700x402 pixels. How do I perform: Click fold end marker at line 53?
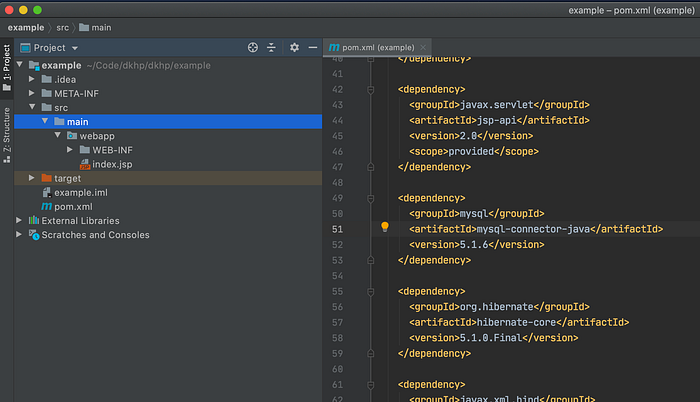coord(371,260)
